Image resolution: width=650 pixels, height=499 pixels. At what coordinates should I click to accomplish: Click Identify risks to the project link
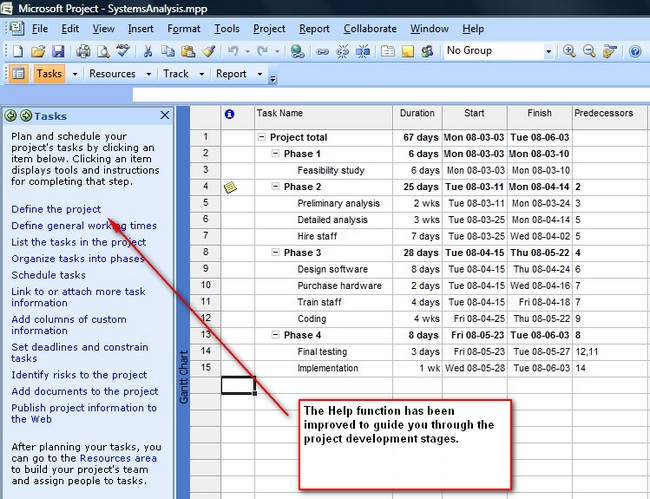(79, 375)
